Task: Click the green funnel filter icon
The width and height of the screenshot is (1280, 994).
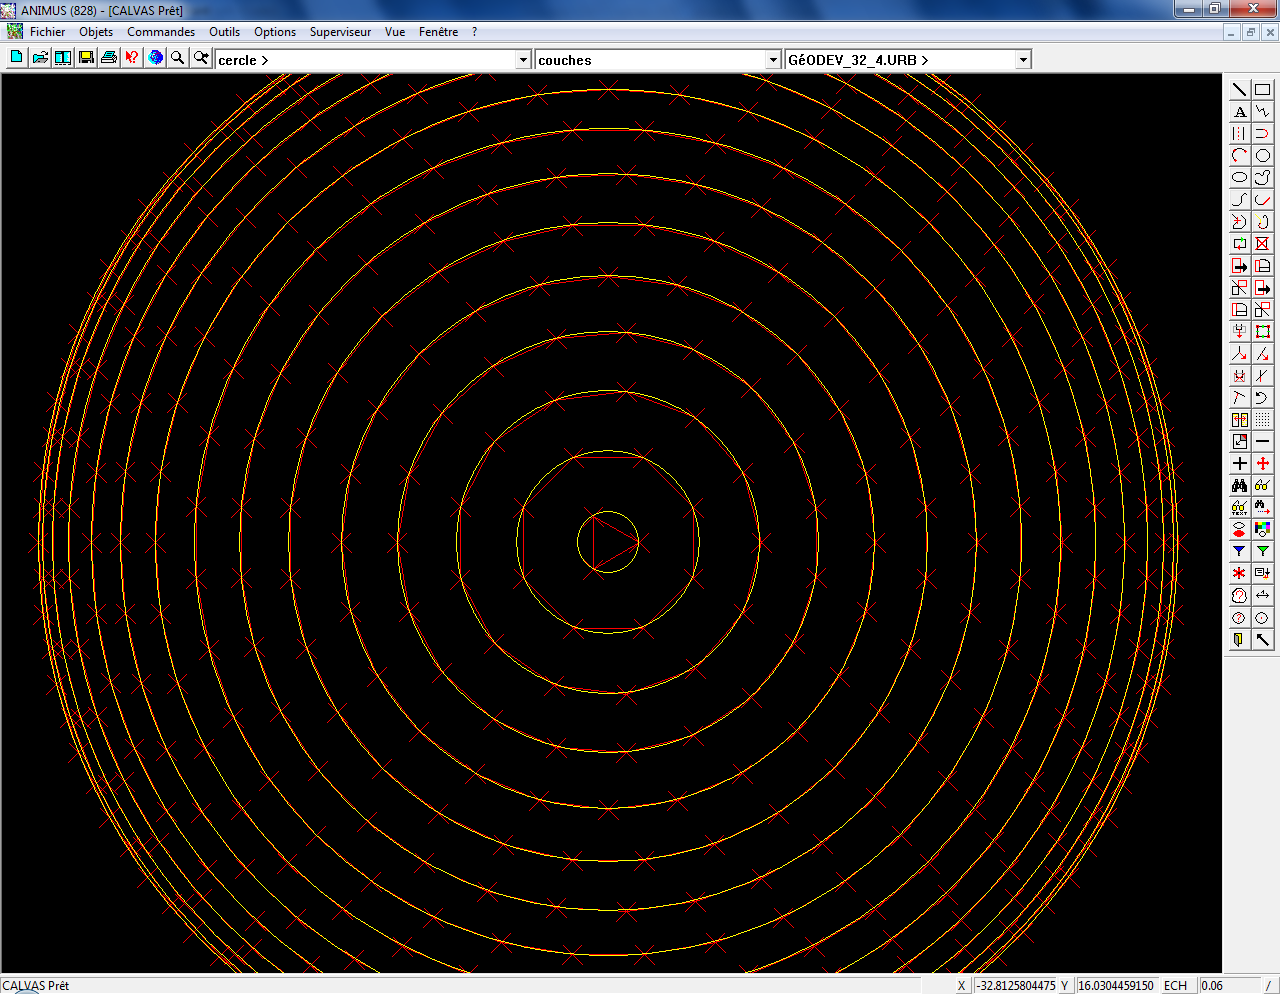Action: 1263,552
